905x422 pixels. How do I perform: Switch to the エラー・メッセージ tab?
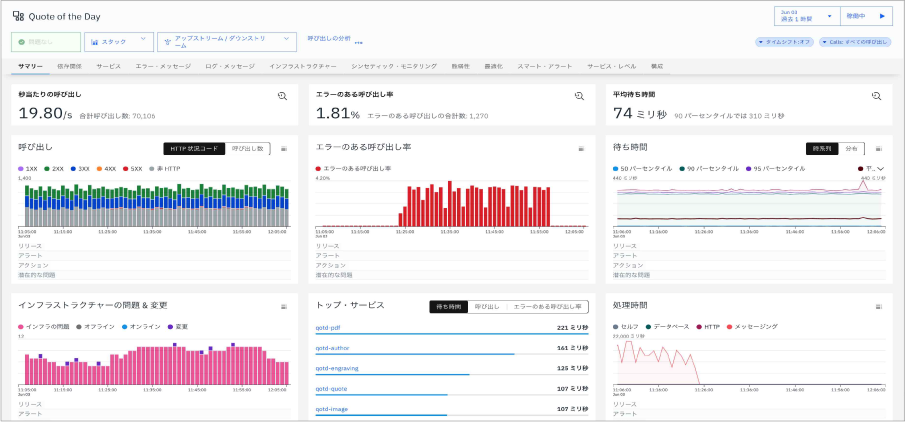tap(163, 66)
